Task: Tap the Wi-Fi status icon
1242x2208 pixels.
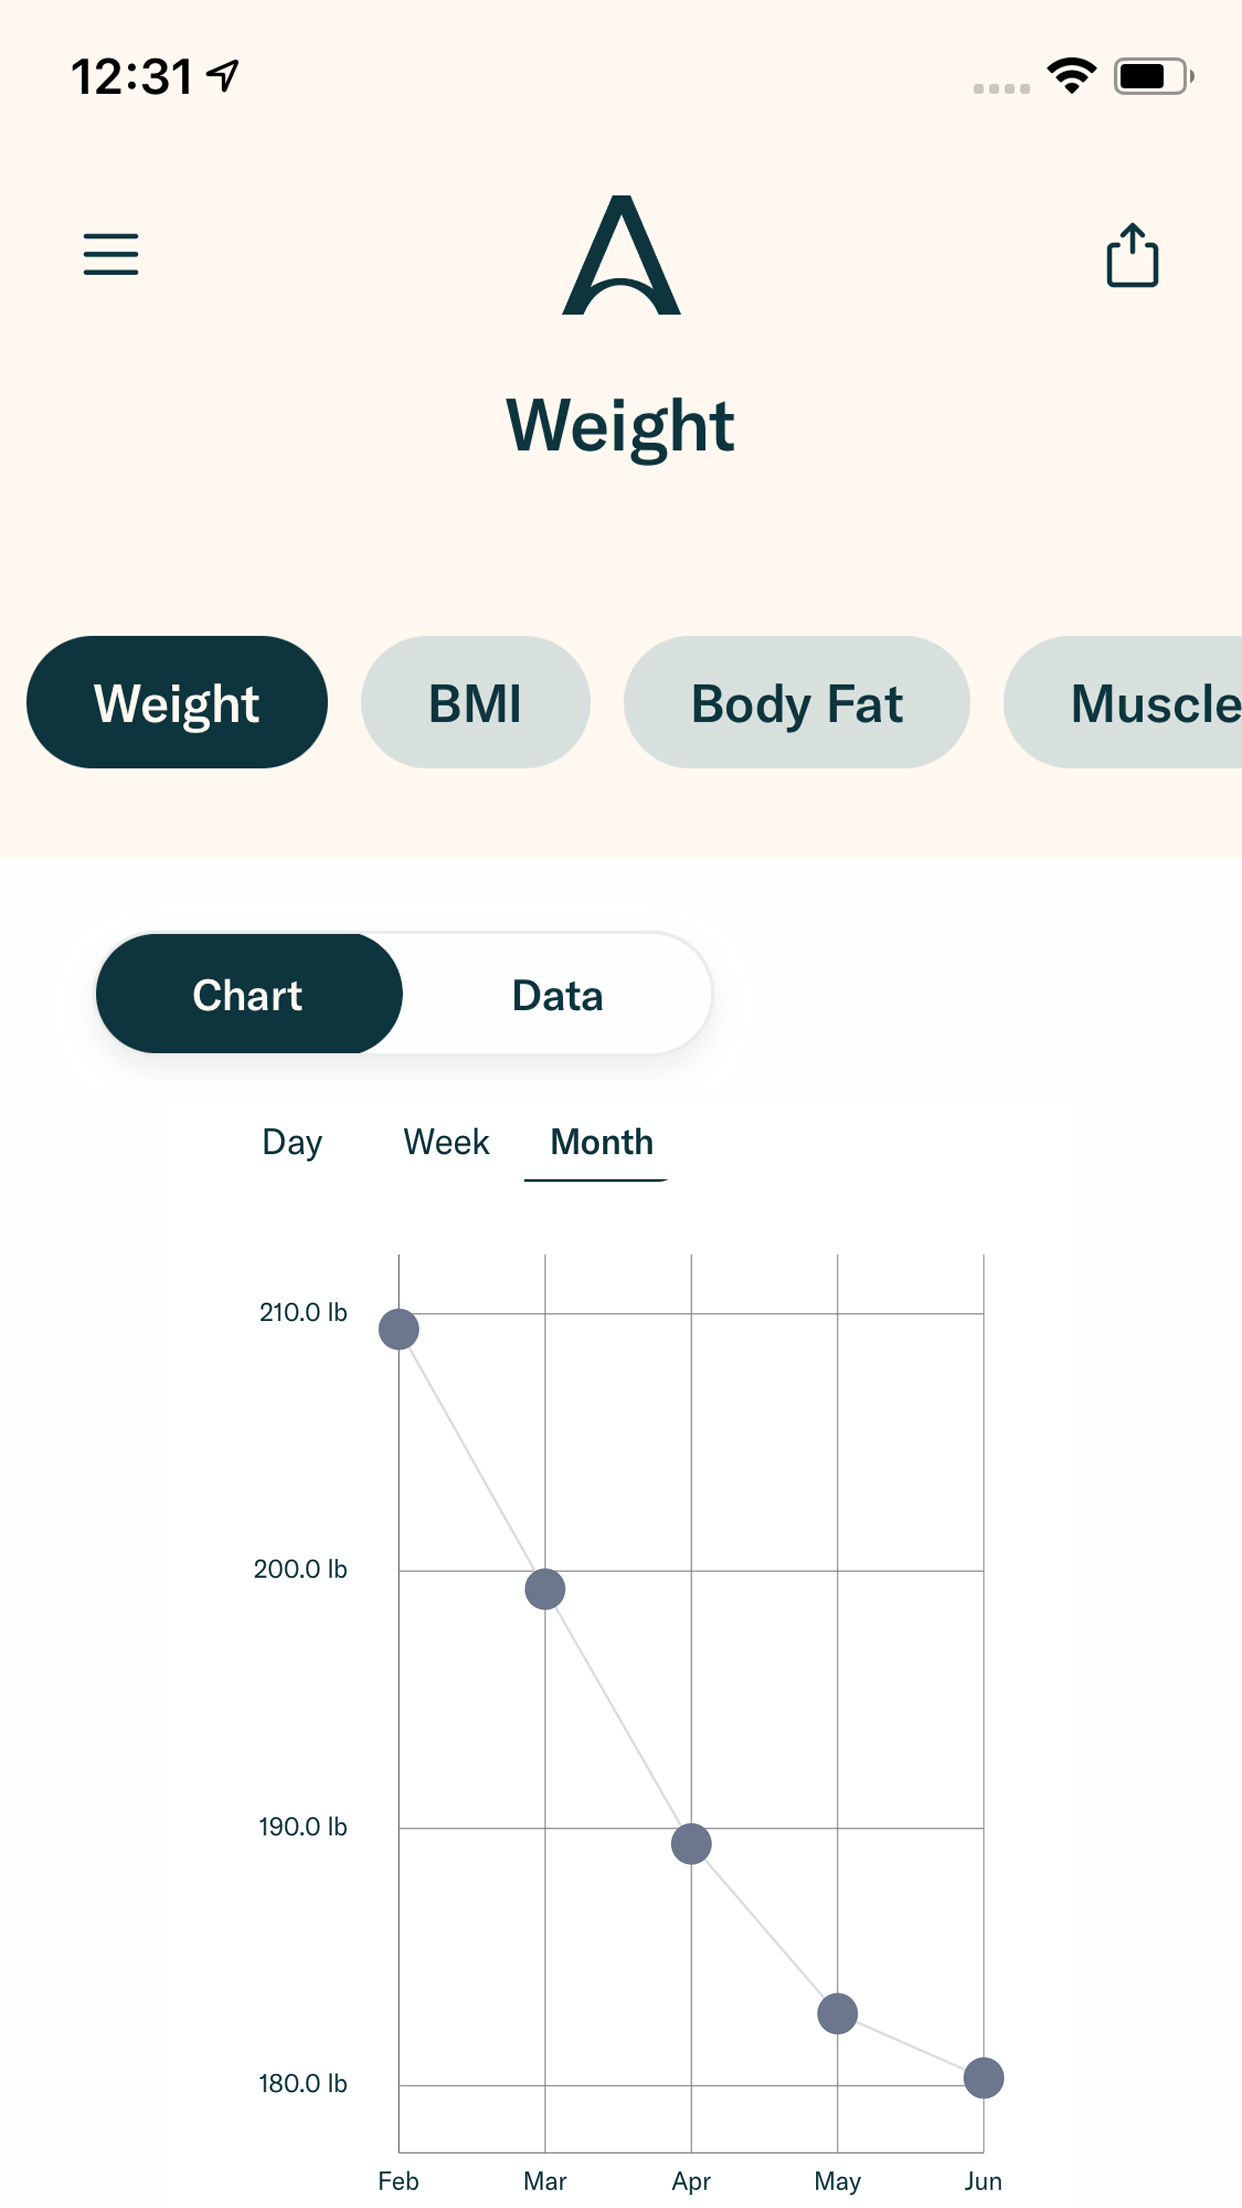Action: (1071, 76)
